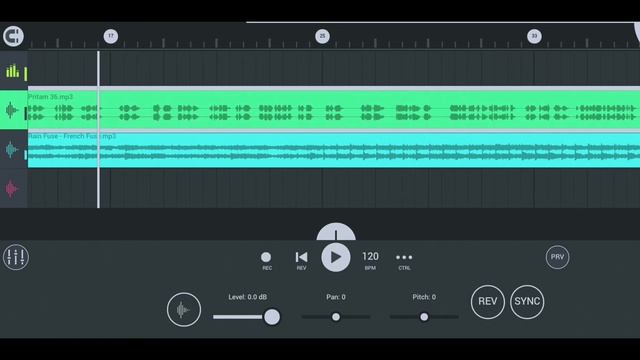
Task: Toggle the SYNC button
Action: 527,302
